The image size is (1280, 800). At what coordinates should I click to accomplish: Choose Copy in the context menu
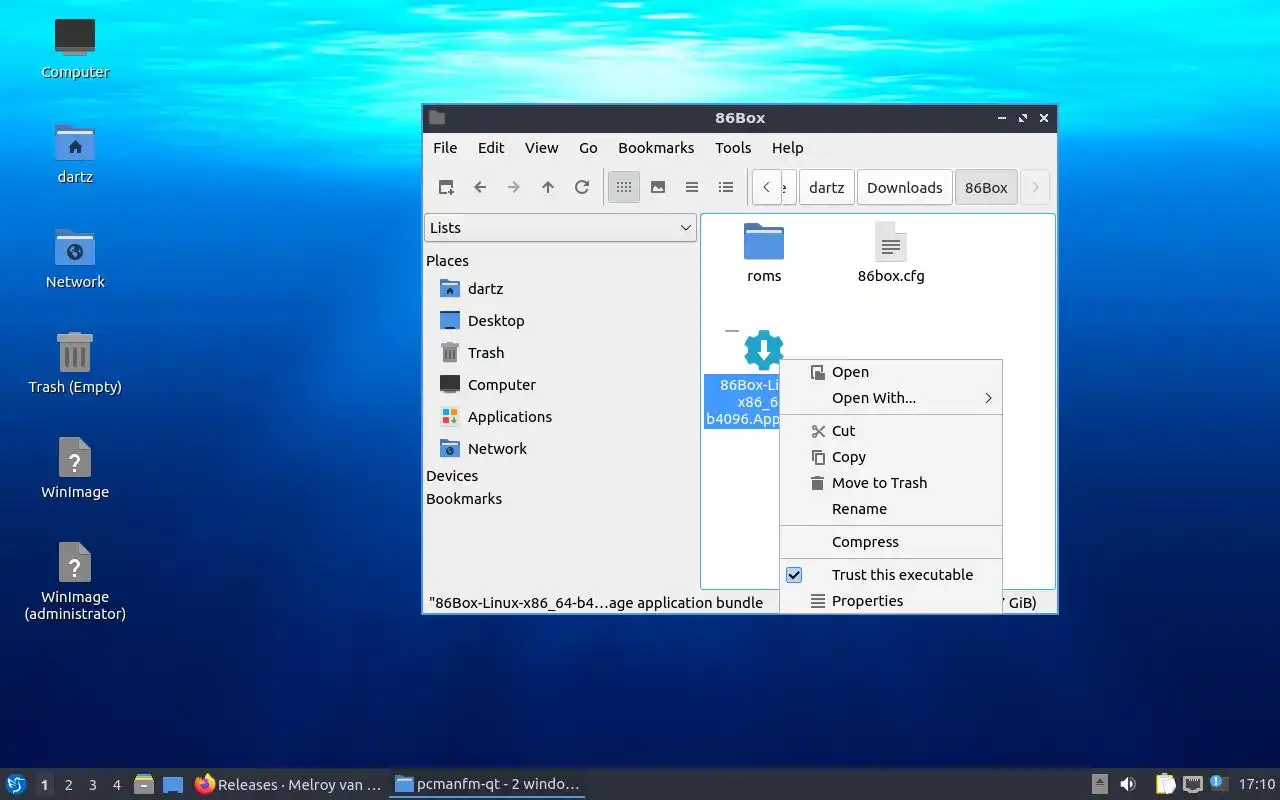pos(891,457)
